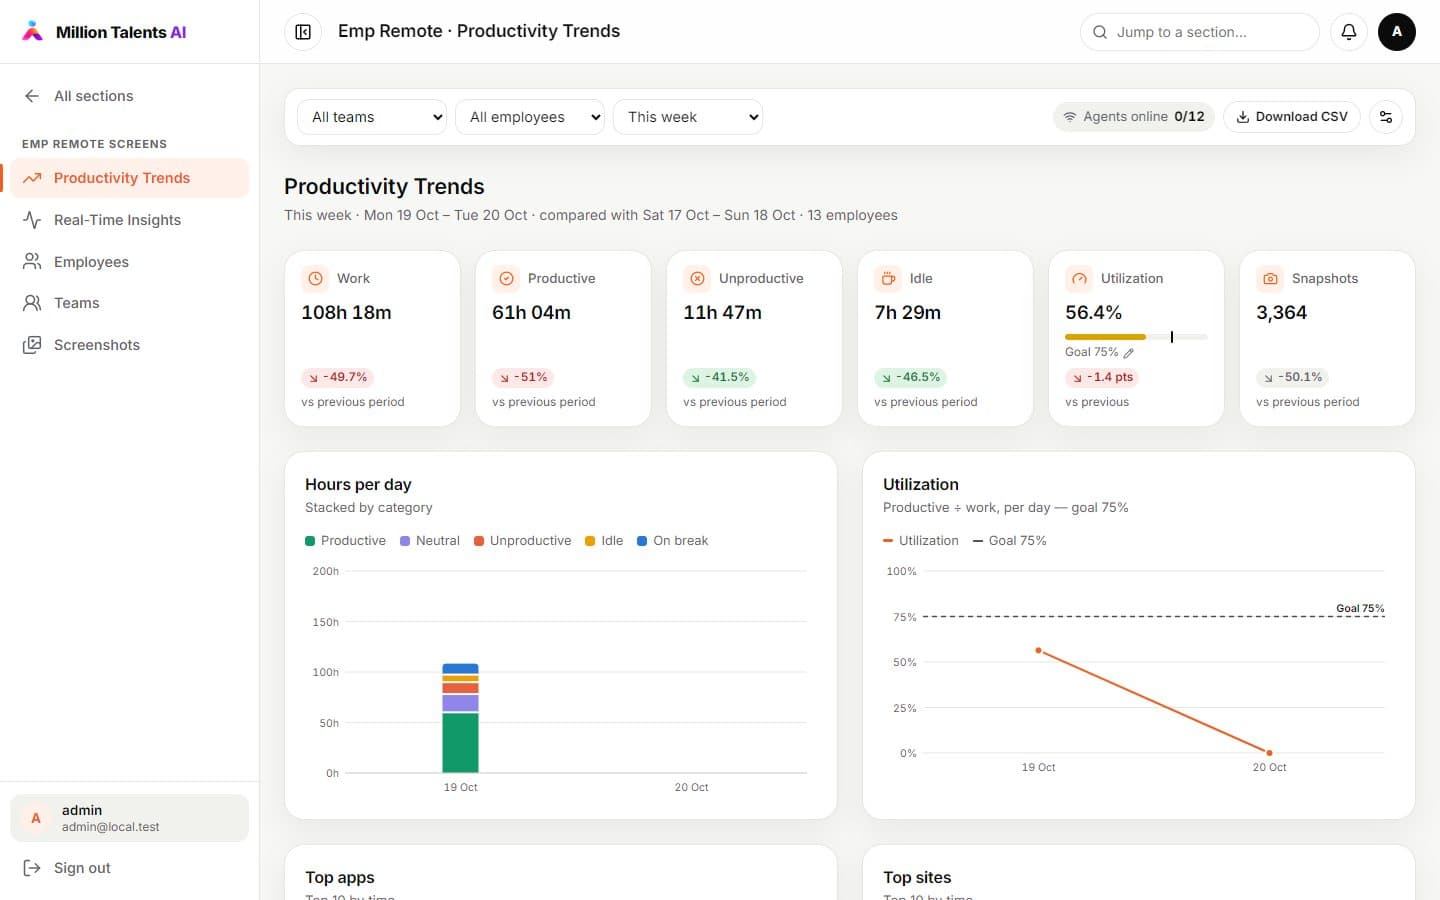Click the Idle coffee cup icon on card

888,279
